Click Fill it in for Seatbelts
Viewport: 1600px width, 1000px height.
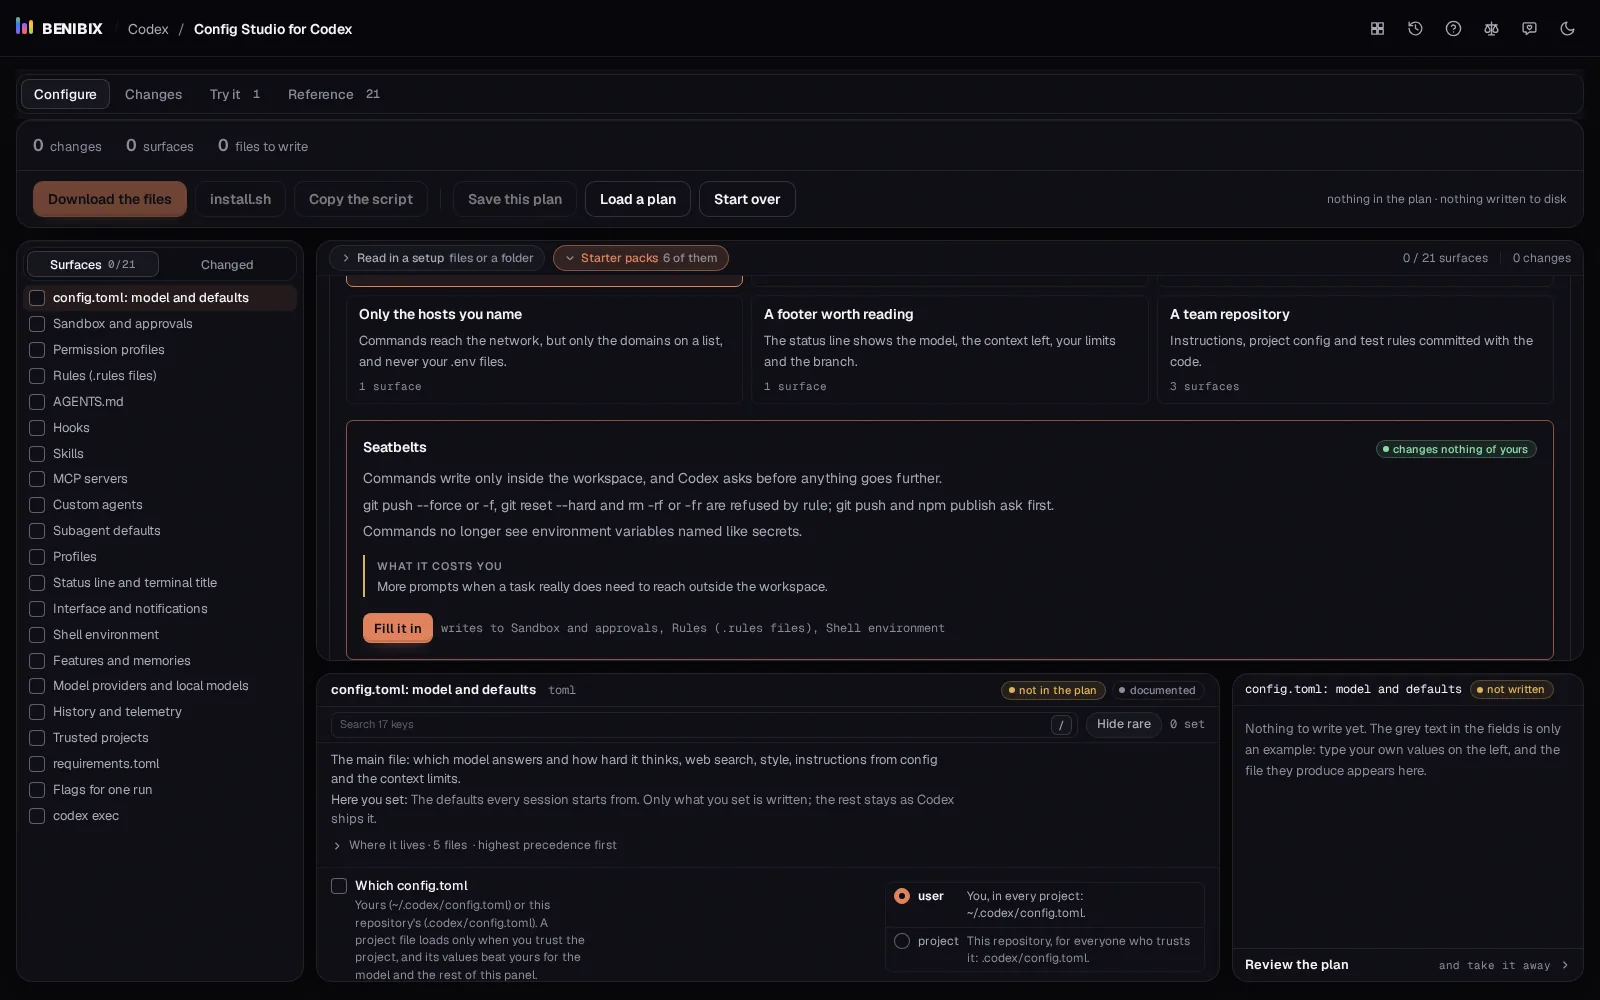398,628
